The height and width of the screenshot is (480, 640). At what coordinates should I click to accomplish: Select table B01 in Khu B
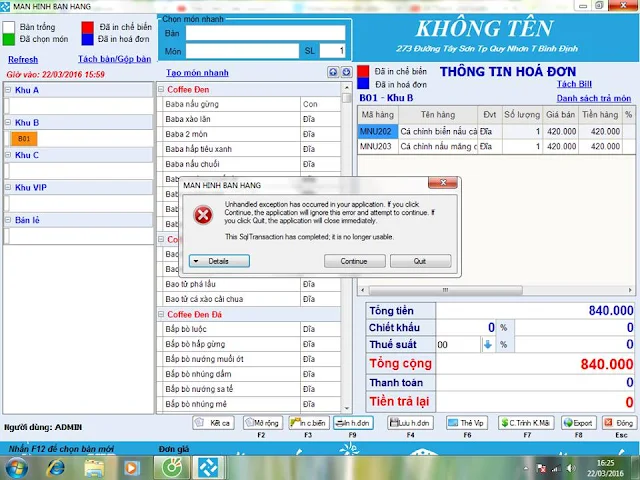pyautogui.click(x=24, y=139)
